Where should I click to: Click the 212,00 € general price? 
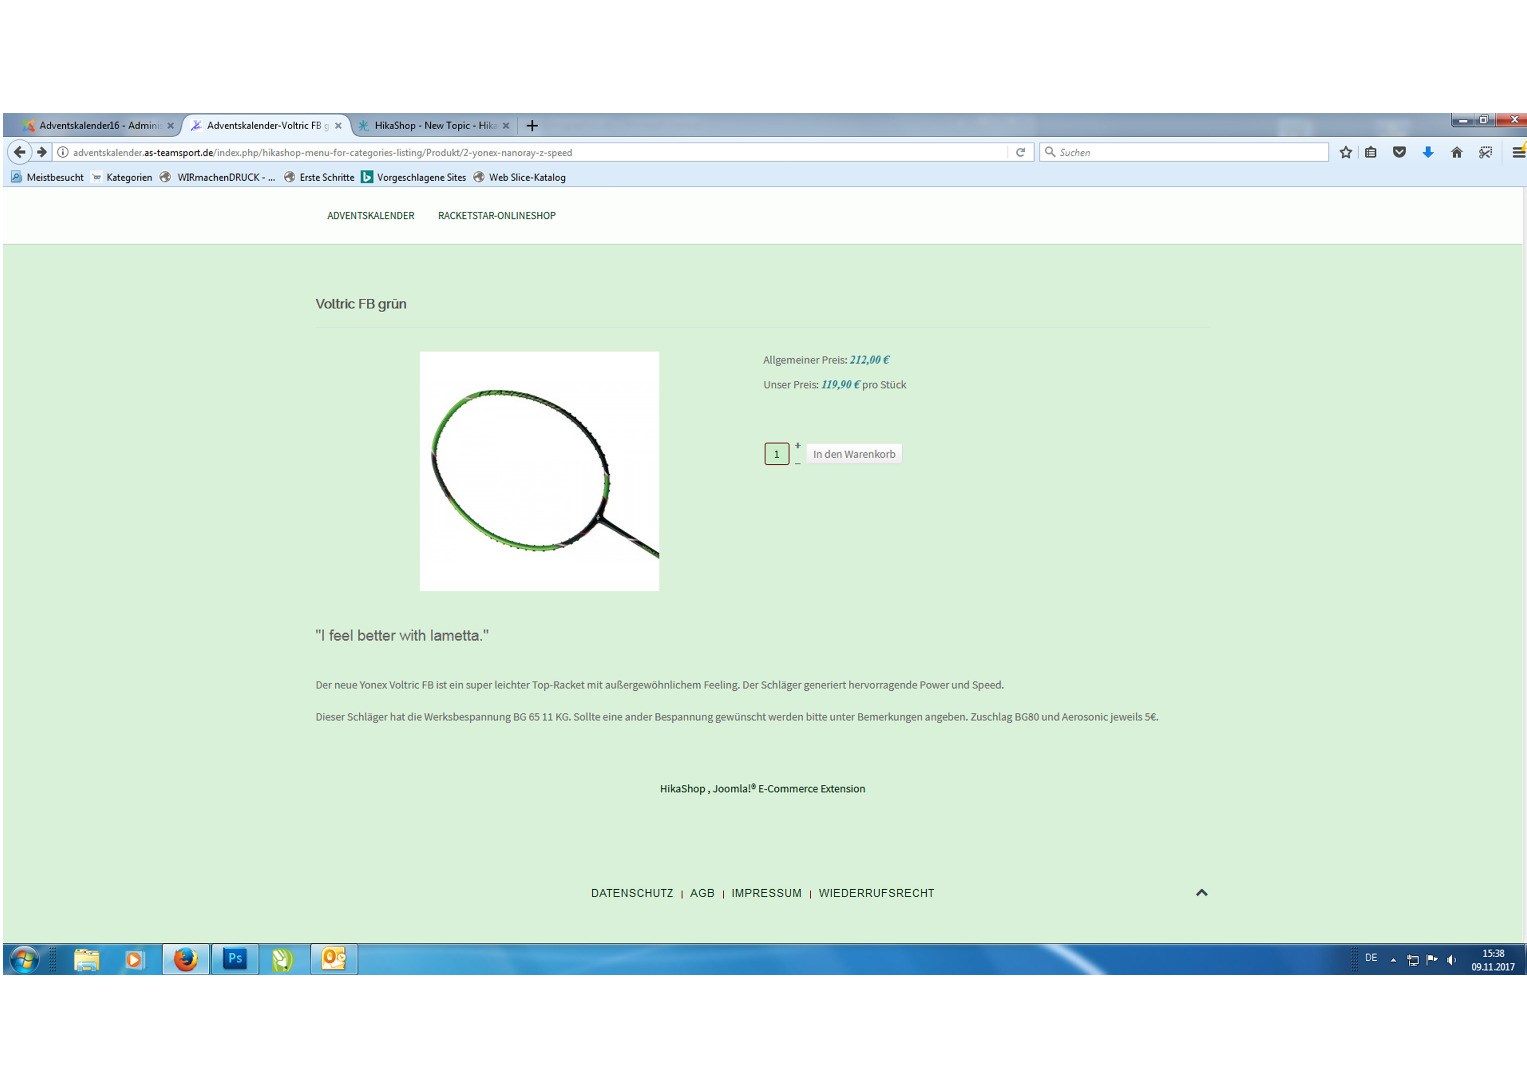click(x=870, y=360)
